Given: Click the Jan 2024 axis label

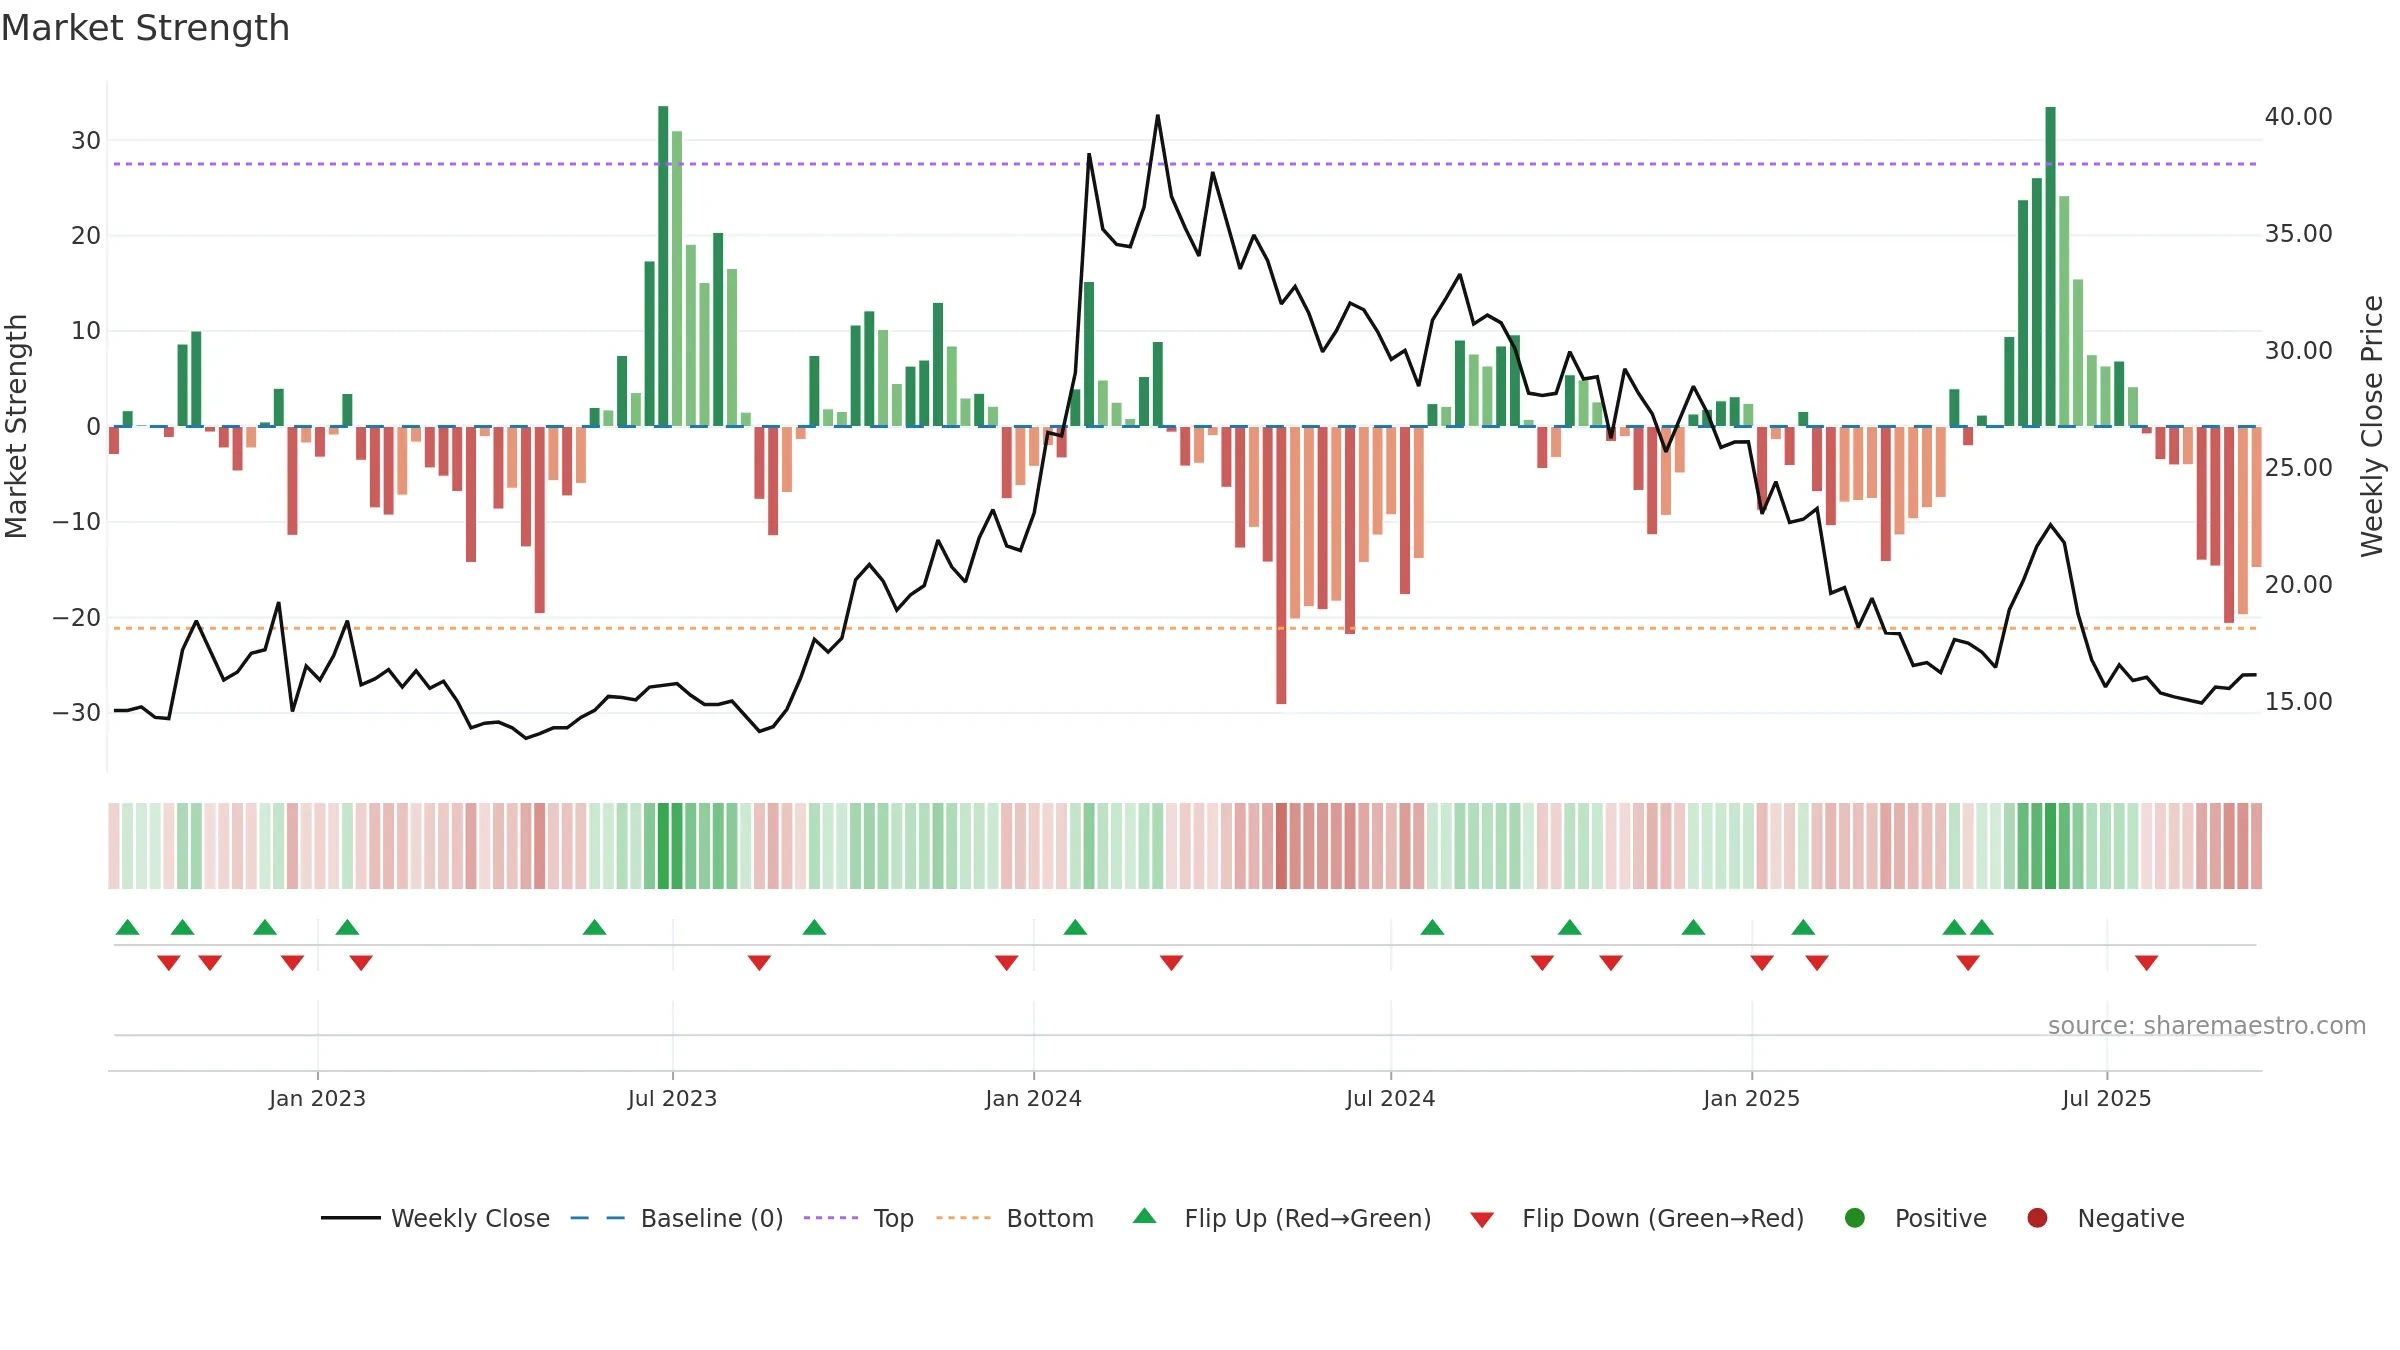Looking at the screenshot, I should (1033, 1098).
